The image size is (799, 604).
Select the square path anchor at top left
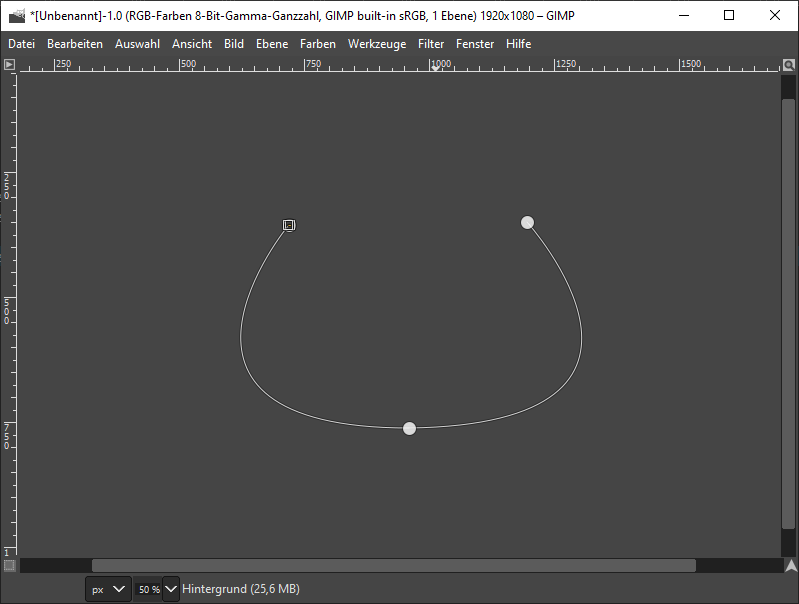click(289, 226)
